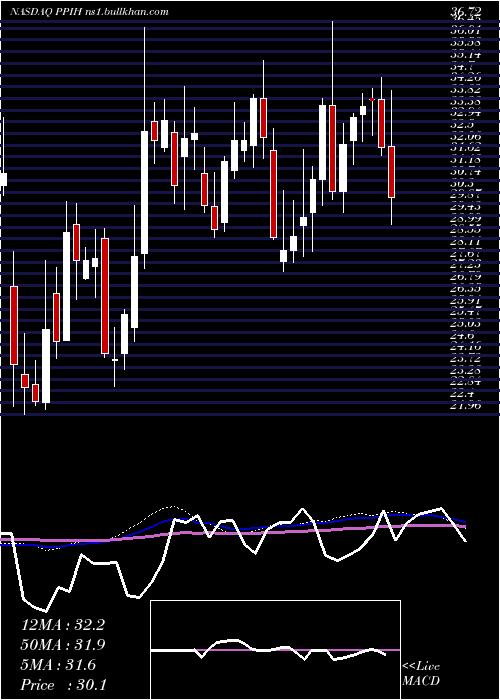This screenshot has width=500, height=700.
Task: Click the 23.72 price axis label
Action: (465, 359)
